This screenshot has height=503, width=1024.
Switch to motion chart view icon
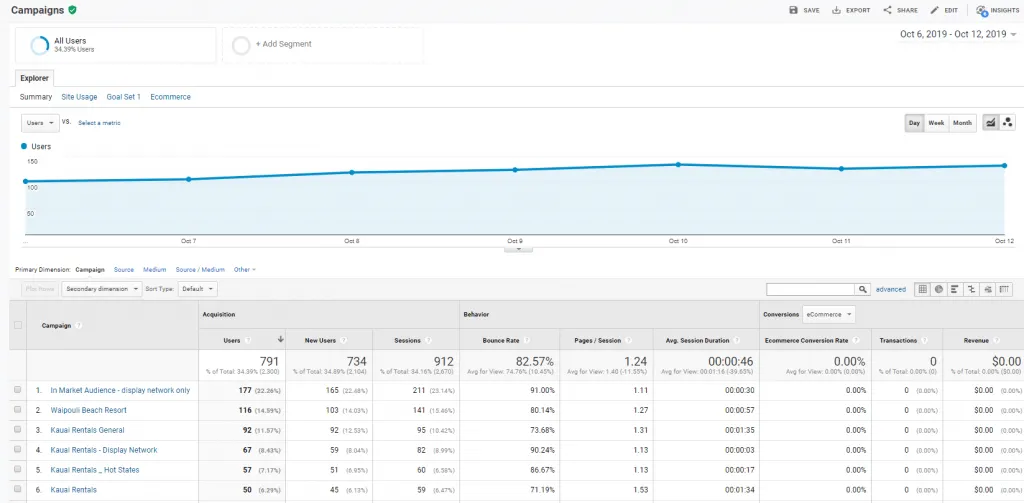[x=1007, y=122]
